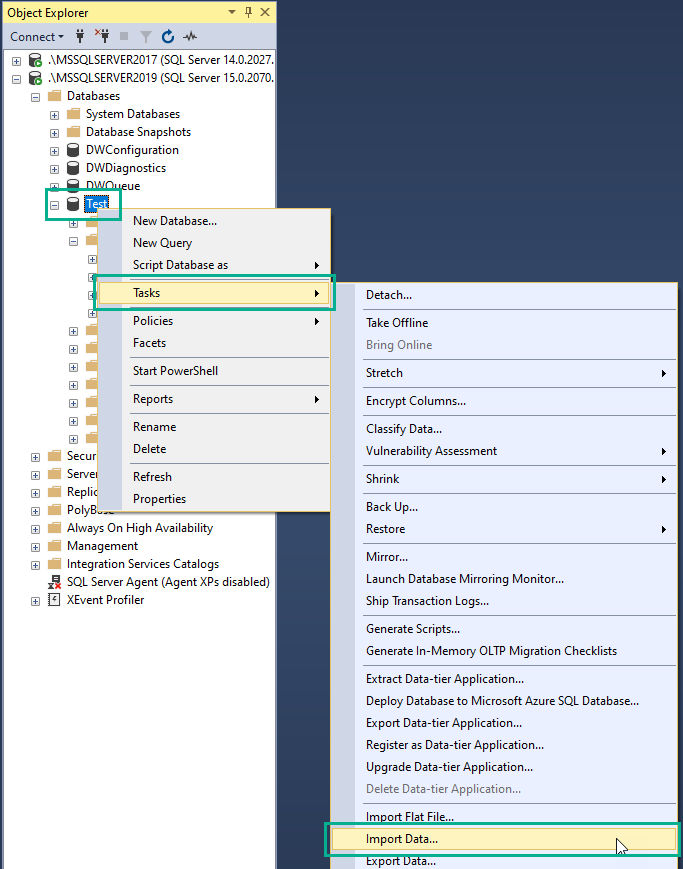
Task: Click the Test database cylinder icon
Action: point(73,204)
